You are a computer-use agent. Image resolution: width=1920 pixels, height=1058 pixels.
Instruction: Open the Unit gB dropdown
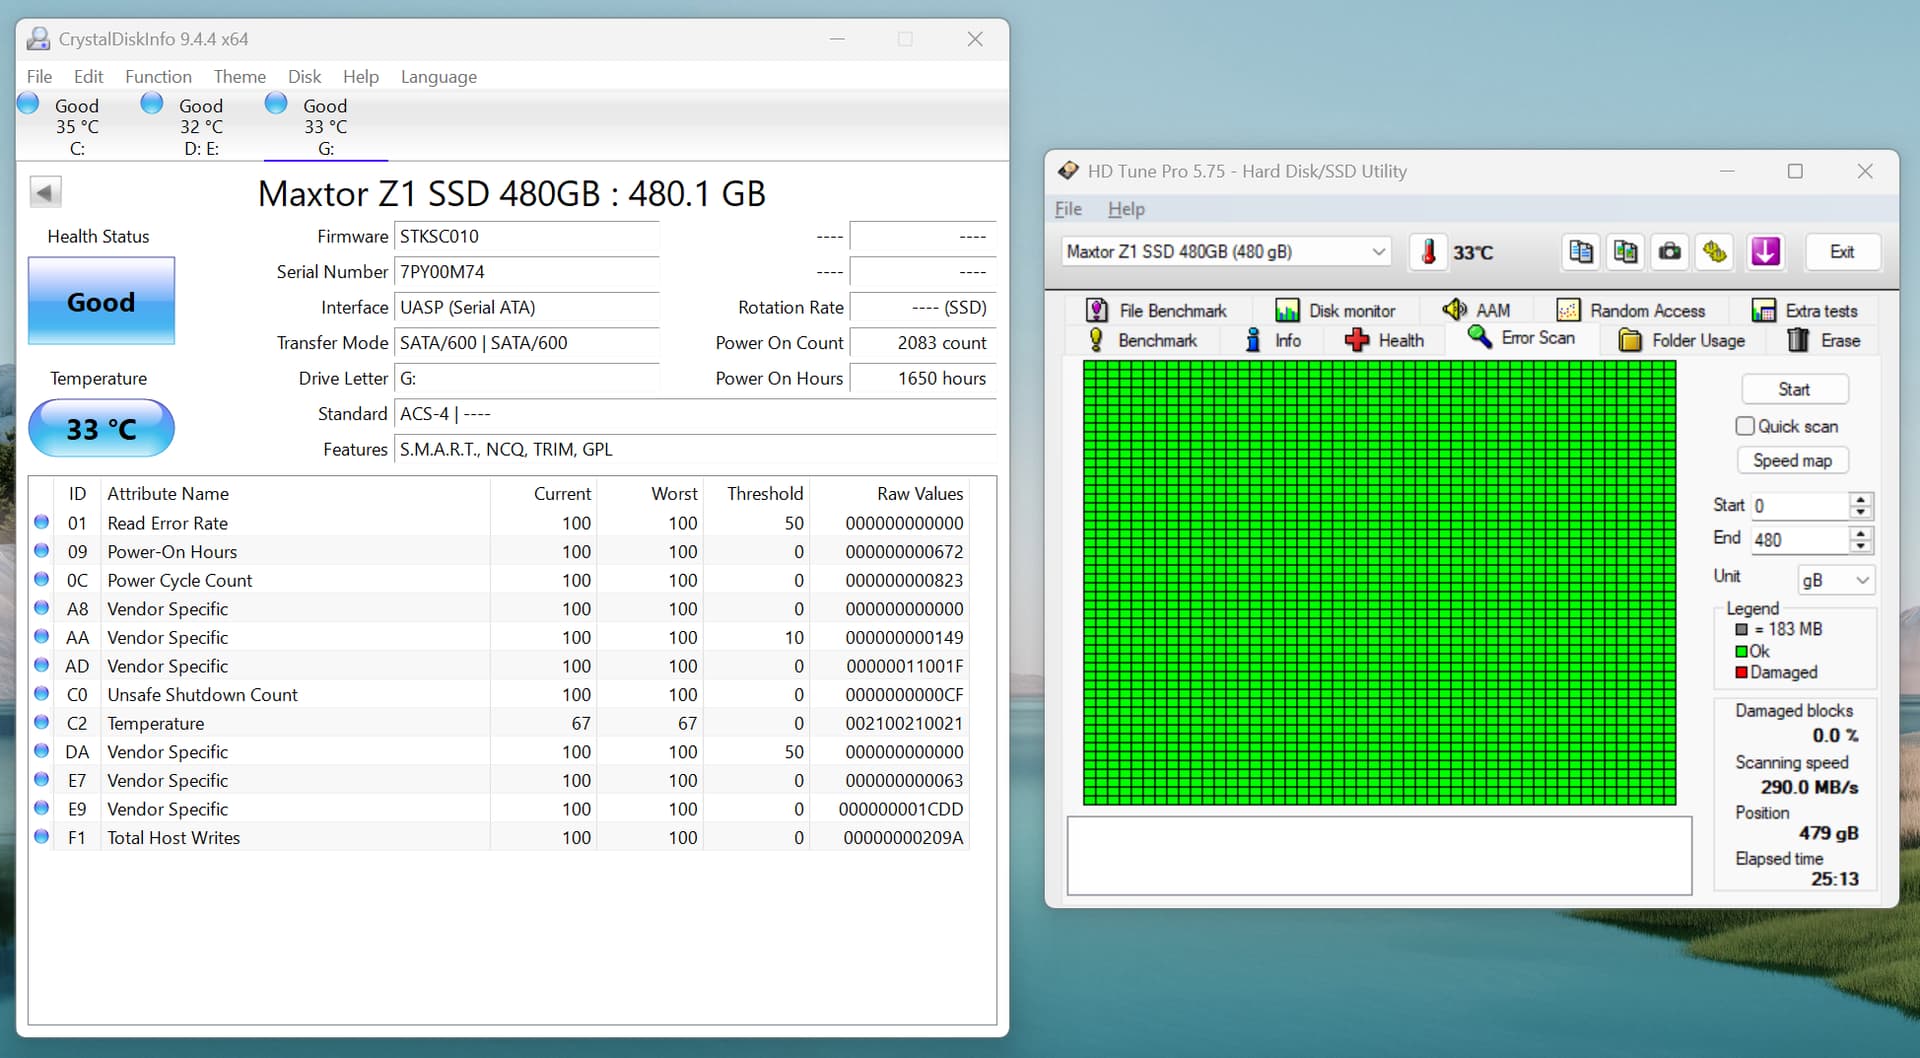coord(1835,580)
